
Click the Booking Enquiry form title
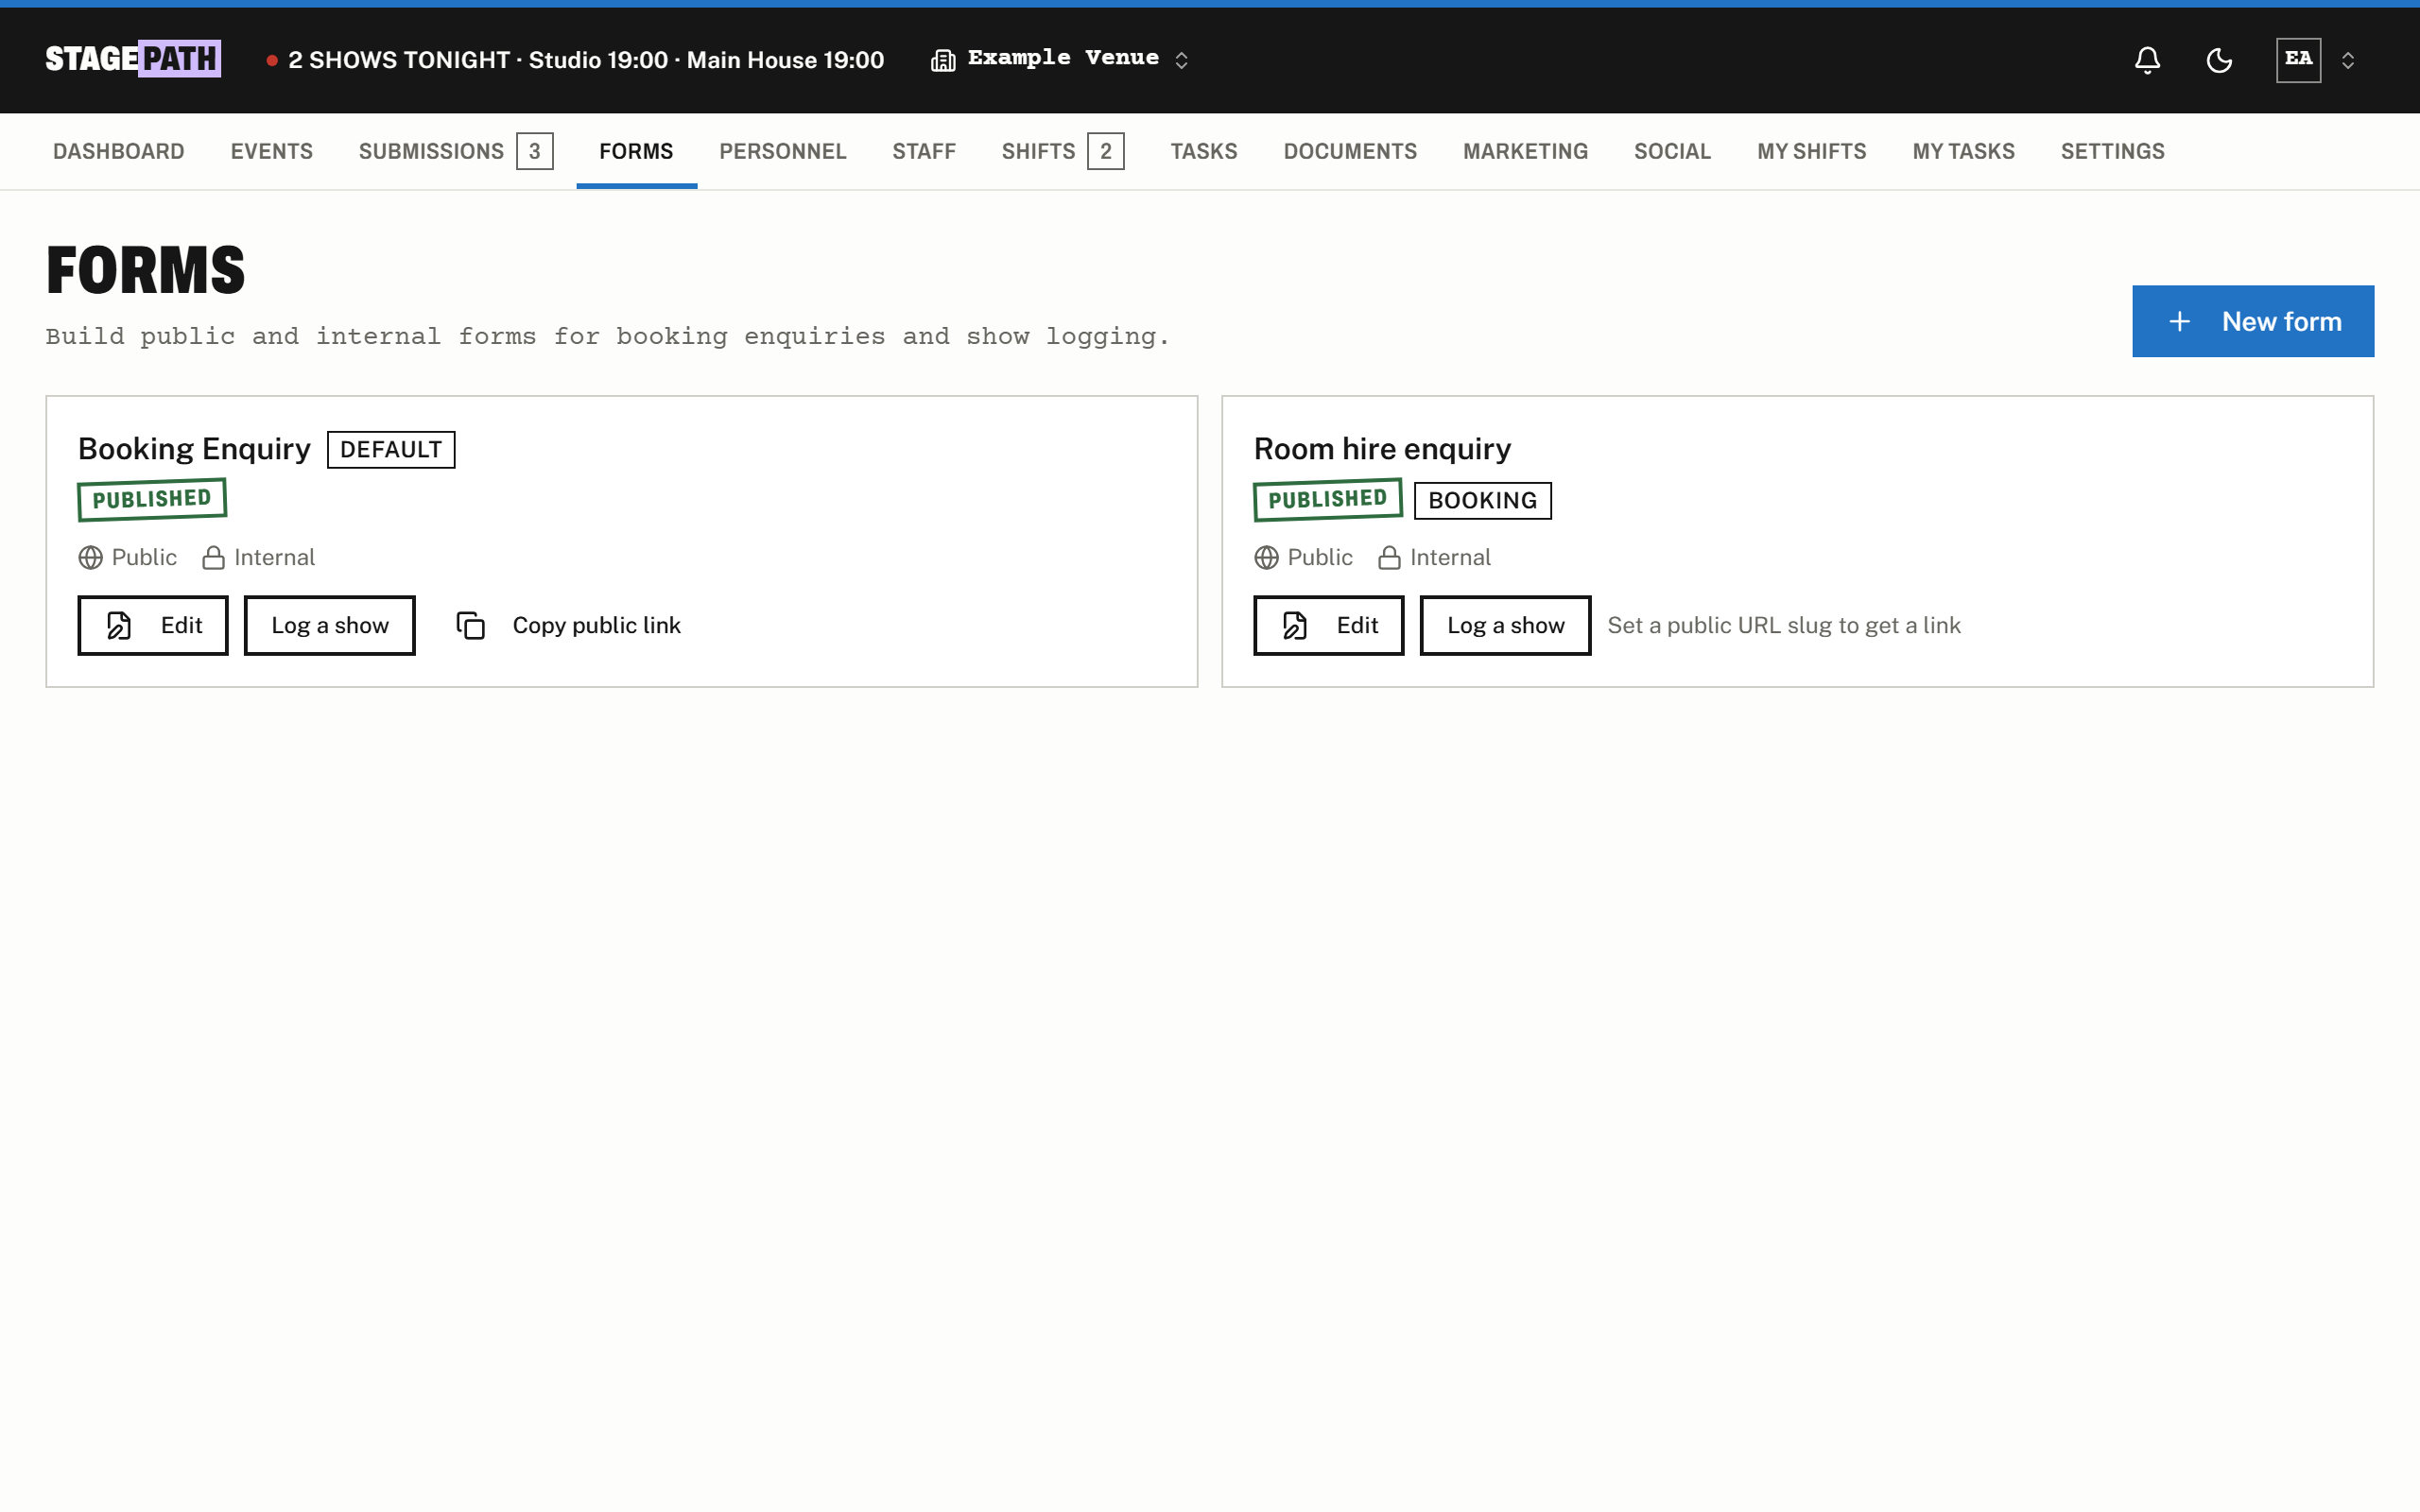[x=194, y=449]
